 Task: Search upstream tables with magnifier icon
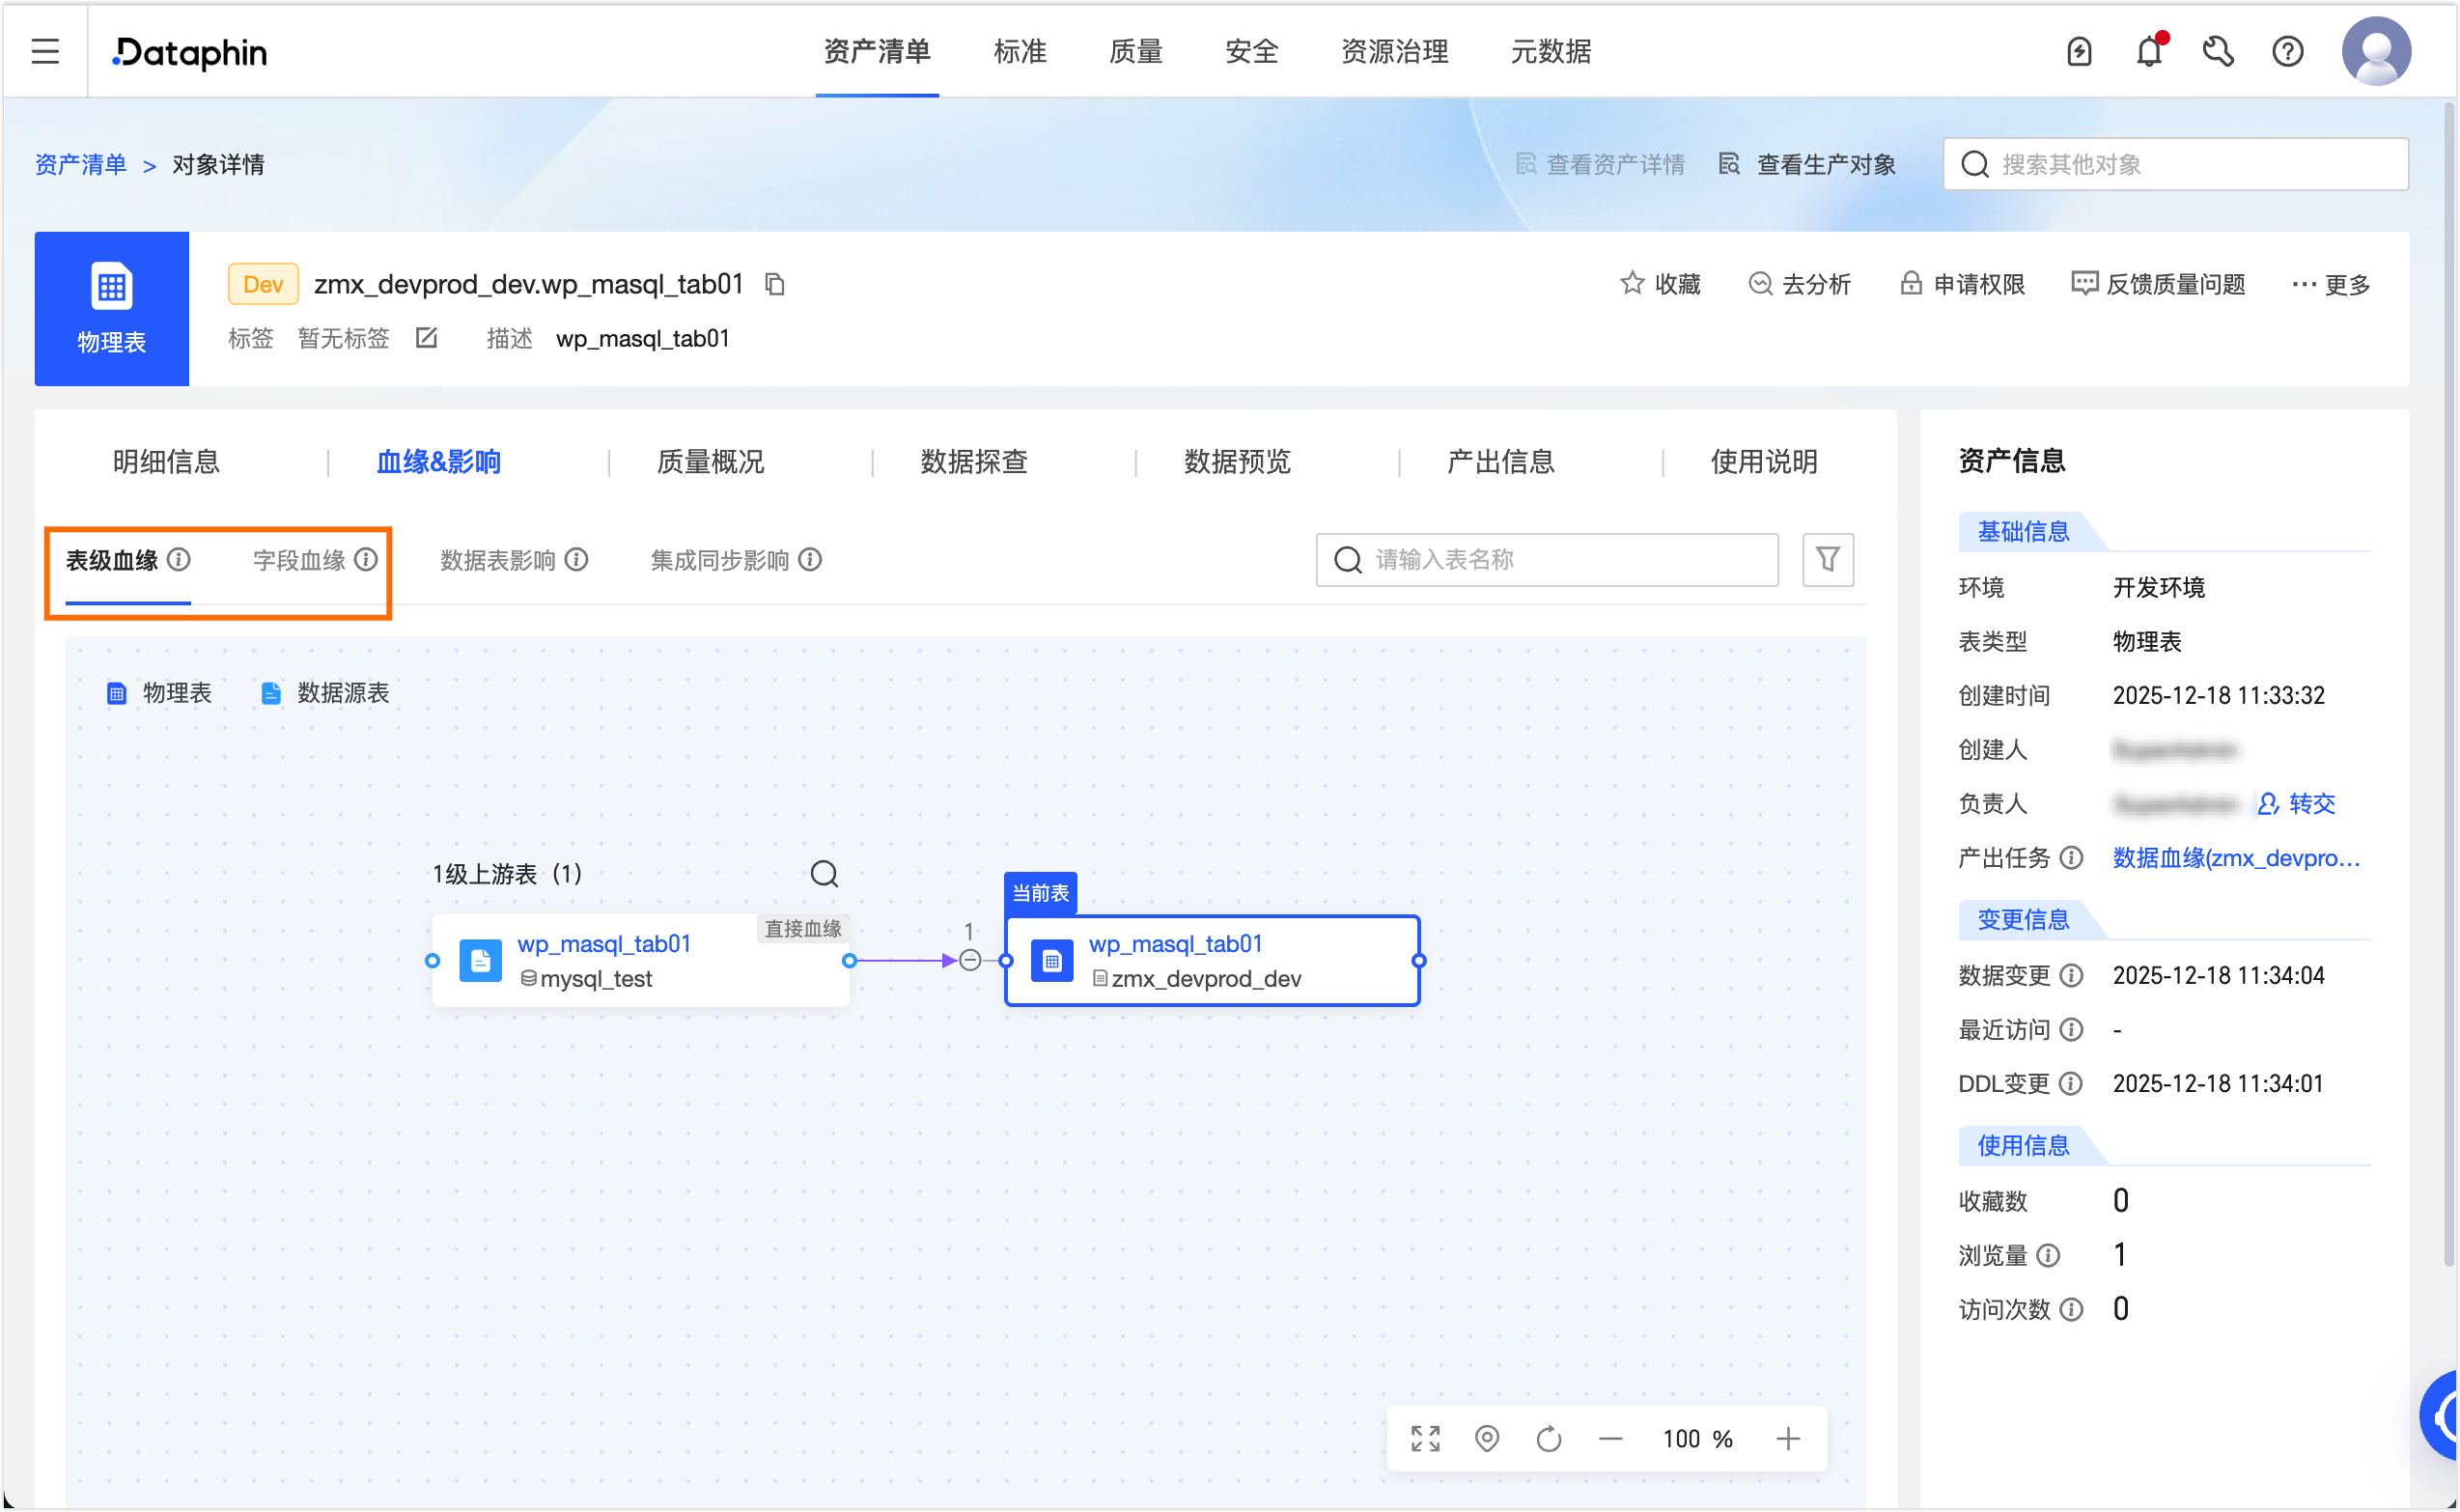[x=824, y=874]
